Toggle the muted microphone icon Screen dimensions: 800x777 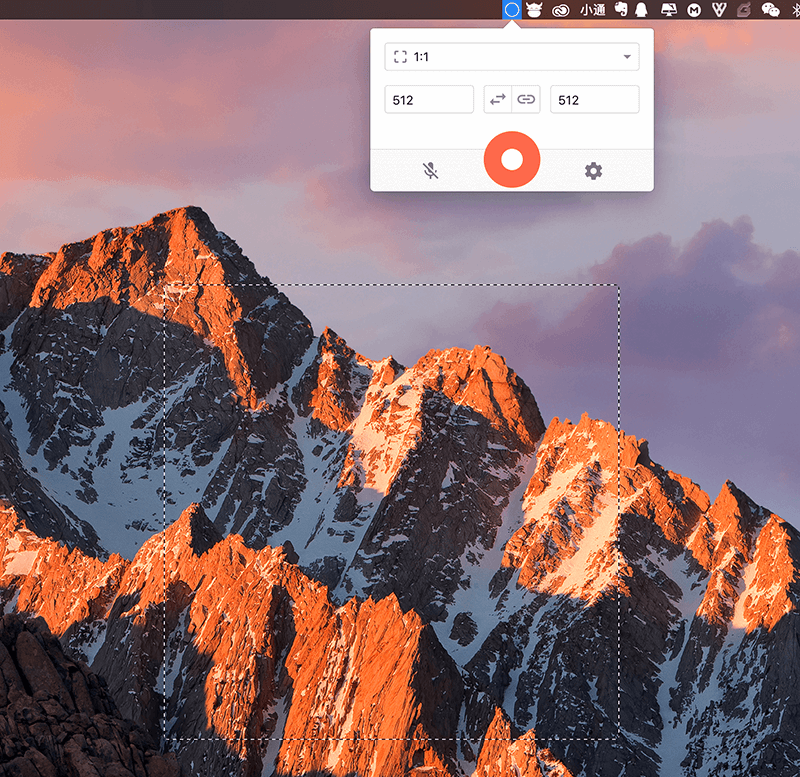click(x=431, y=171)
